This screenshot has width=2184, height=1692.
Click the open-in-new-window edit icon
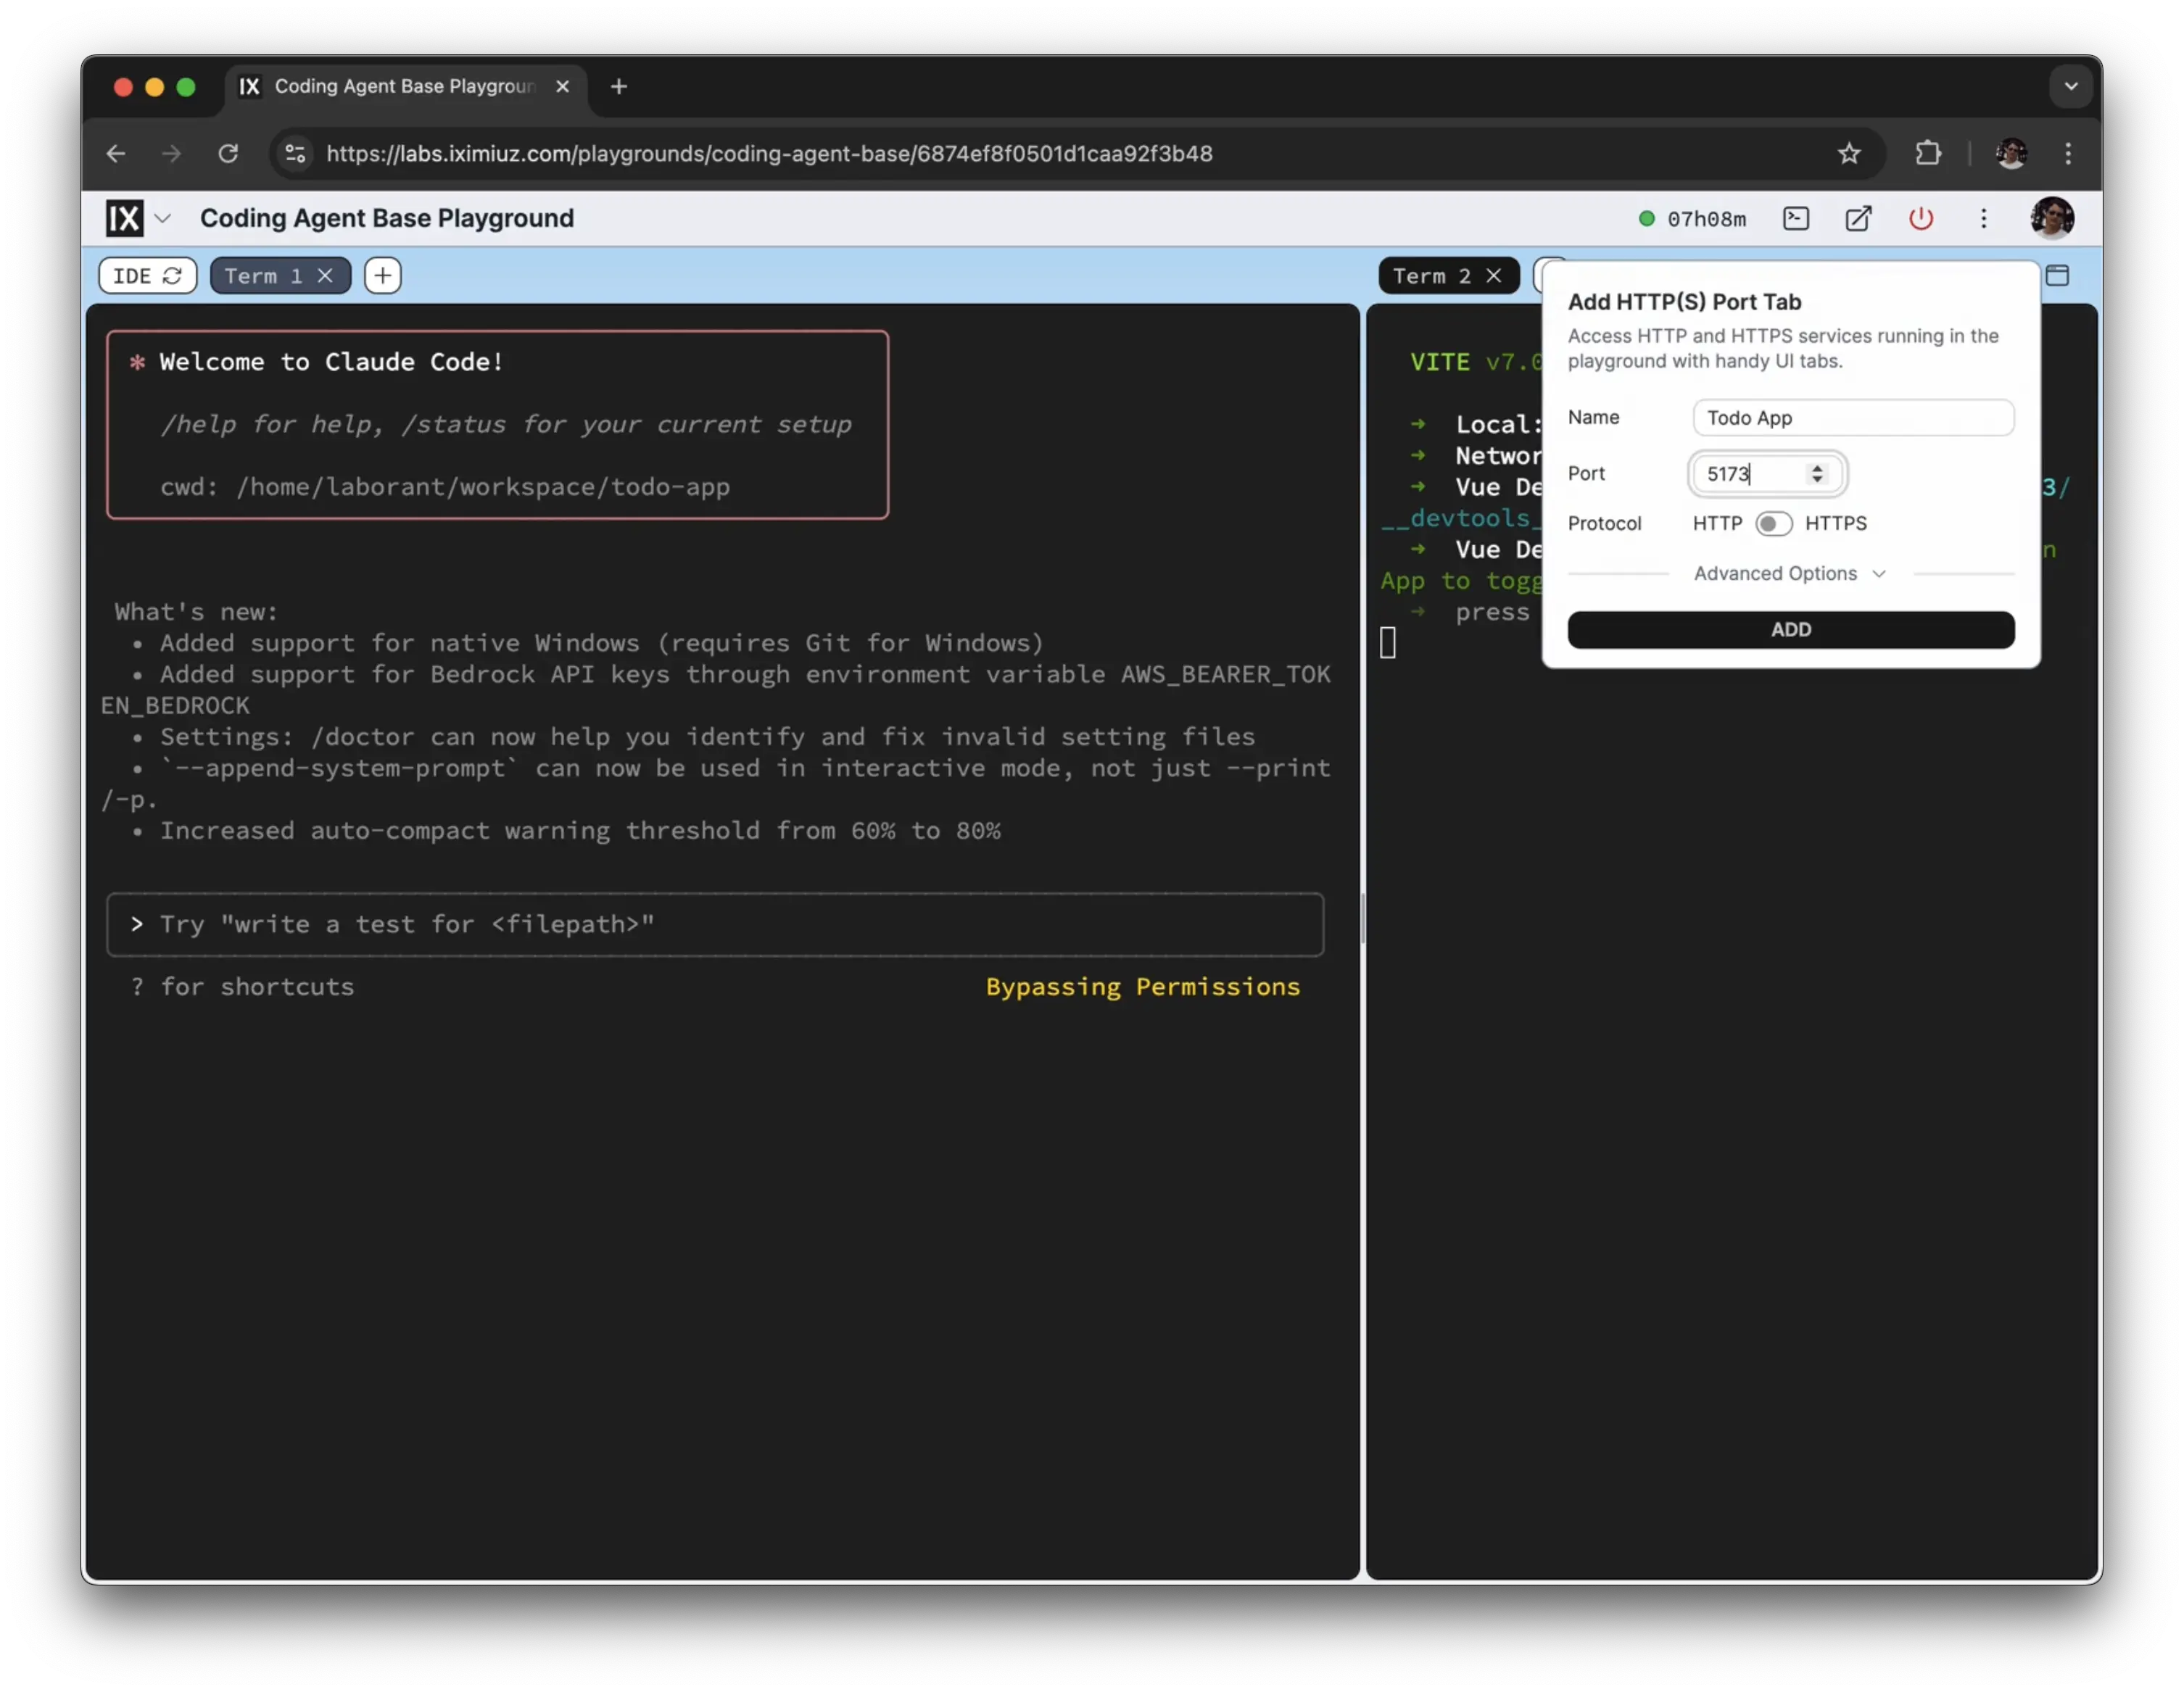coord(1858,218)
